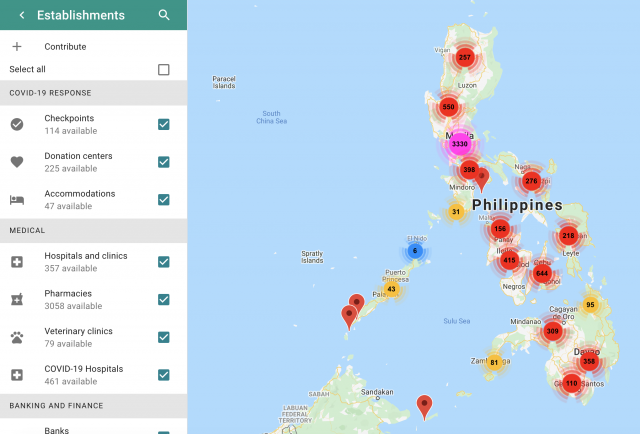Screen dimensions: 640x434
Task: Expand the pink 3330 cluster near Manila
Action: [x=460, y=144]
